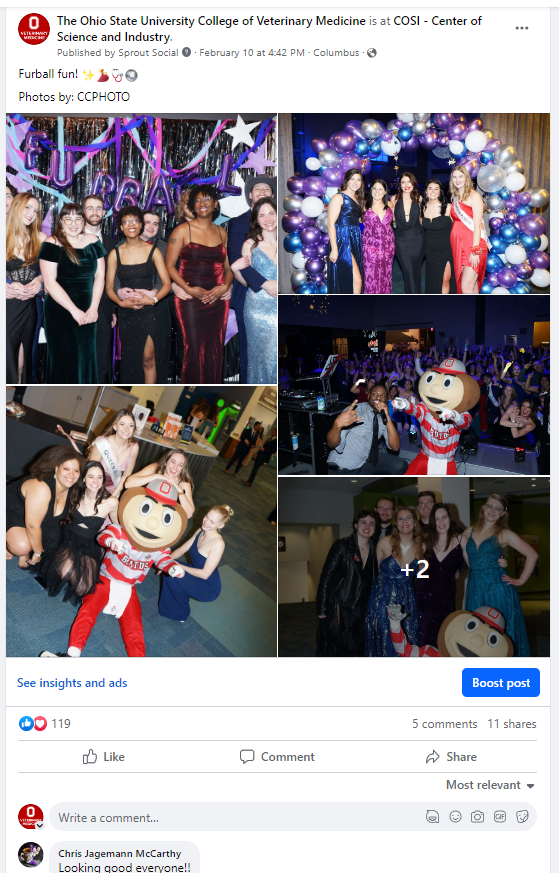559x873 pixels.
Task: Switch commenting profile via avatar arrow
Action: tap(40, 826)
